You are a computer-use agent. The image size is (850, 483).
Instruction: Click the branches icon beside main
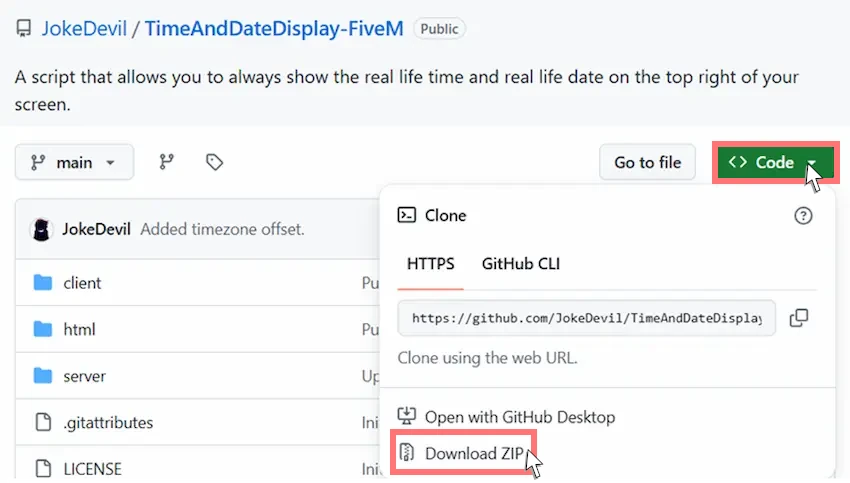pos(166,162)
